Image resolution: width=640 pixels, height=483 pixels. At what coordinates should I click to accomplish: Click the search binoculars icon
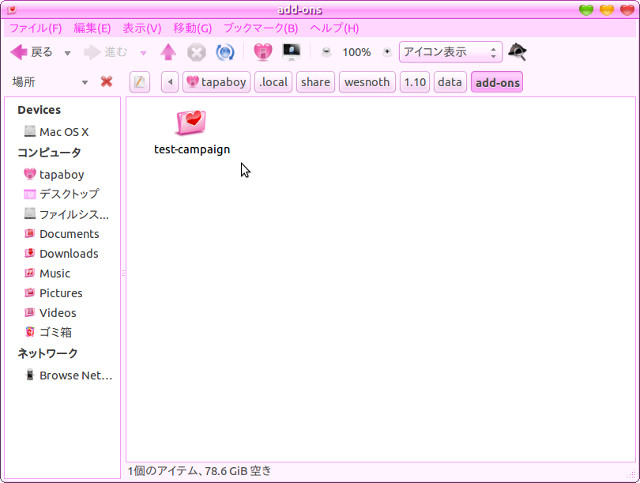(x=517, y=52)
